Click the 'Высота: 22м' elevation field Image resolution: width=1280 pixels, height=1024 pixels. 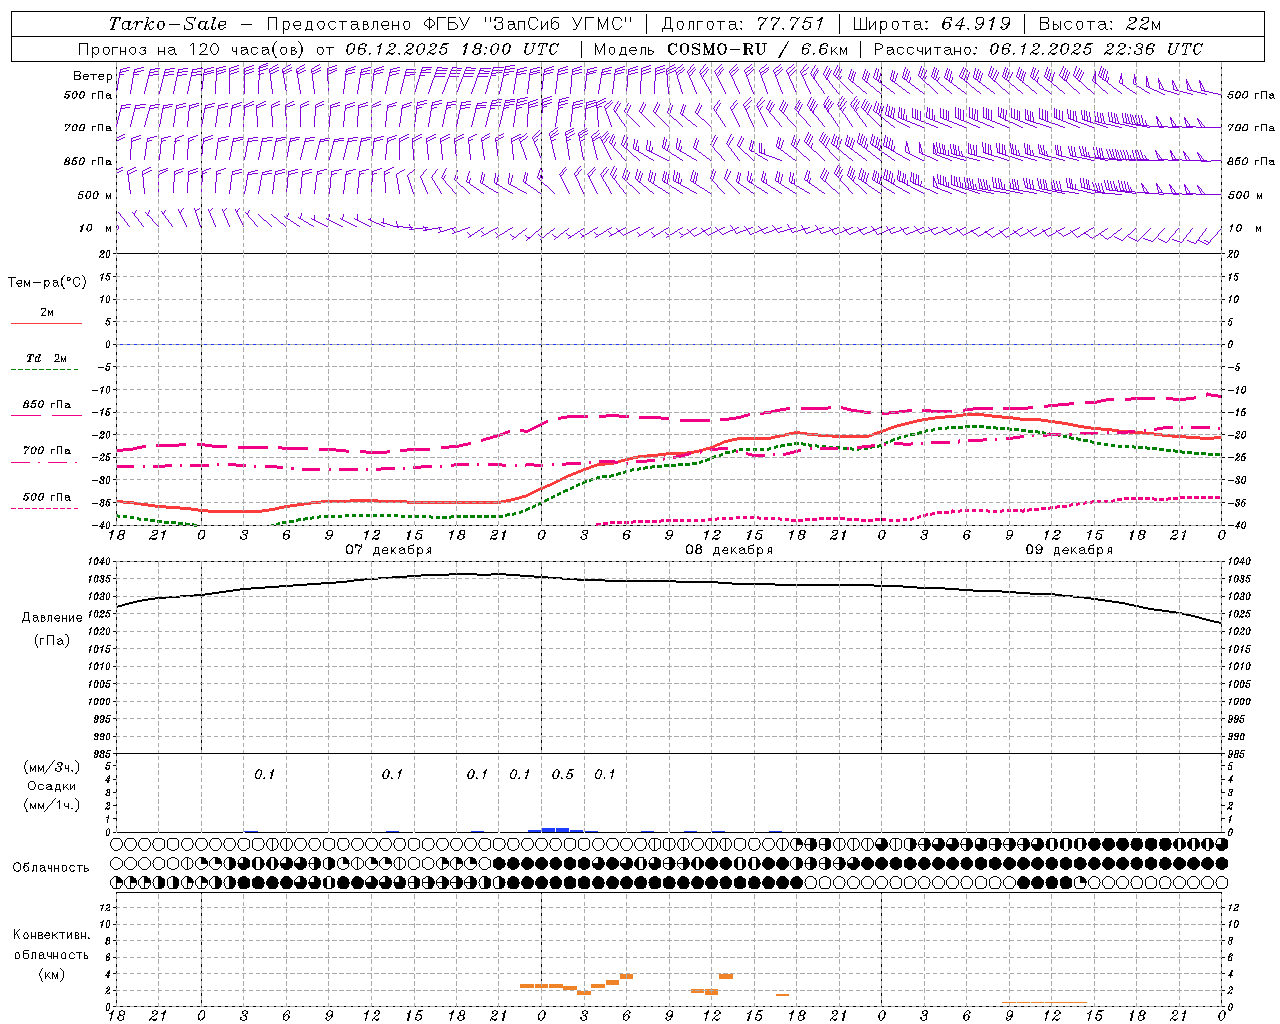1099,24
